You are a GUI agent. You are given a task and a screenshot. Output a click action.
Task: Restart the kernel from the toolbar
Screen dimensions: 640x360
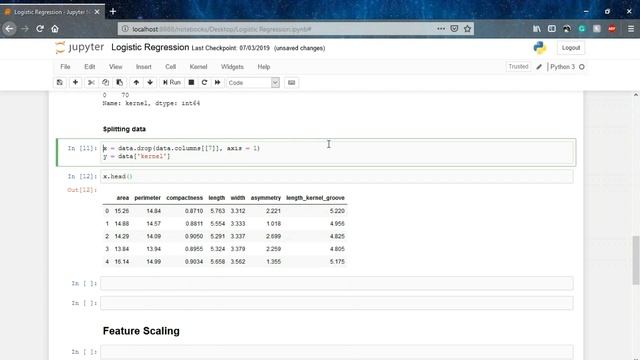(x=204, y=82)
